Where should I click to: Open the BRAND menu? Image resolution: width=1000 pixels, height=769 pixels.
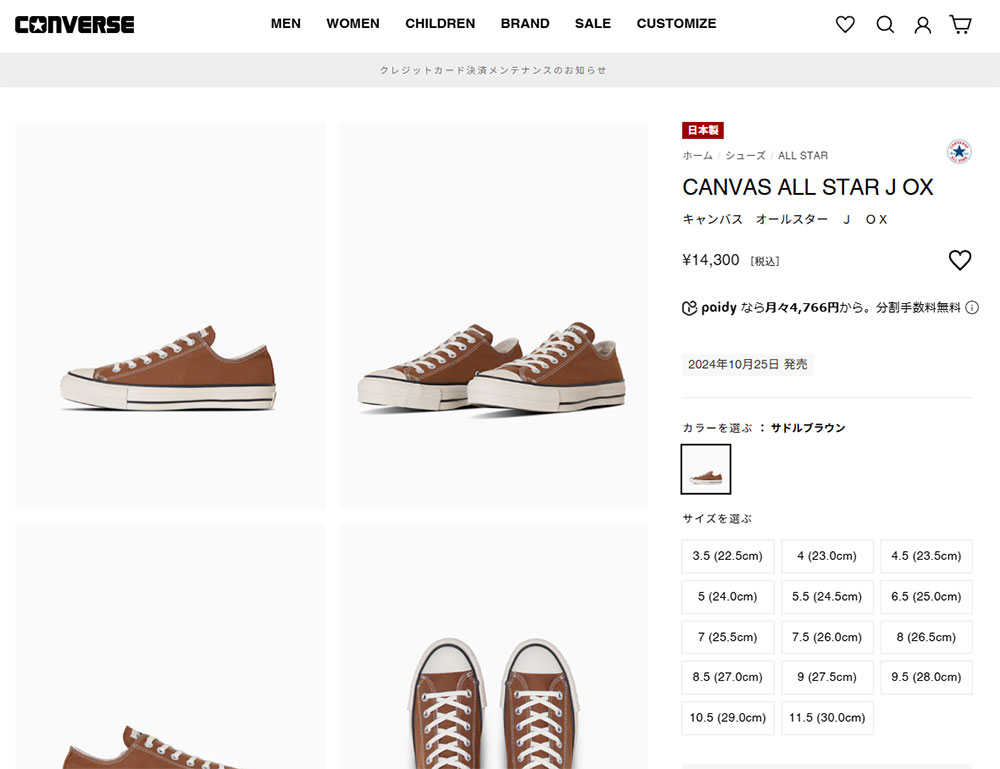tap(525, 24)
